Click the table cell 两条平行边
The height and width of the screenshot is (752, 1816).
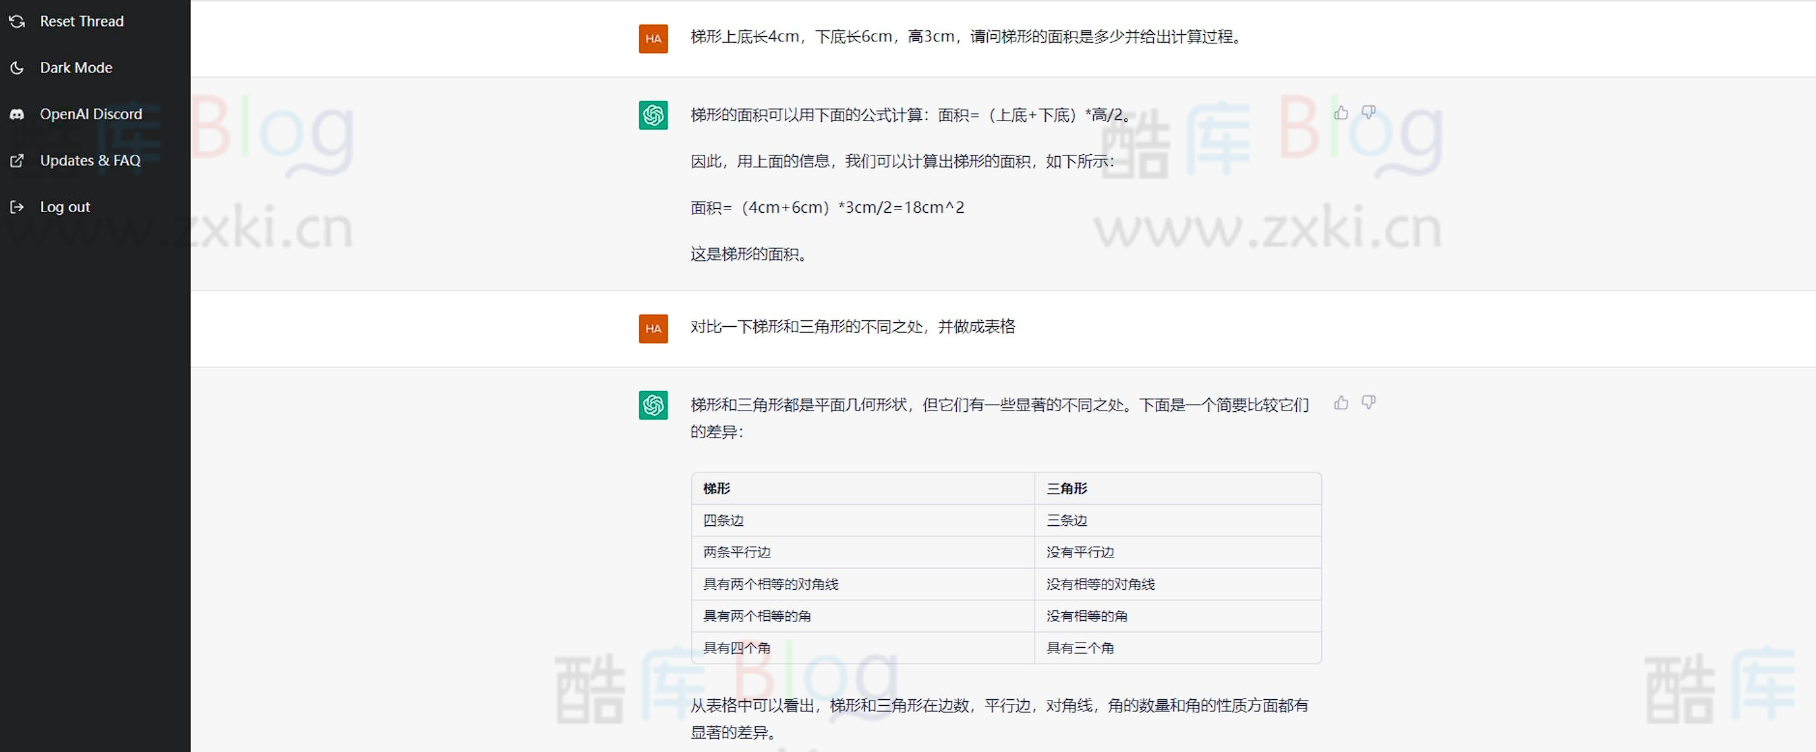pos(863,552)
